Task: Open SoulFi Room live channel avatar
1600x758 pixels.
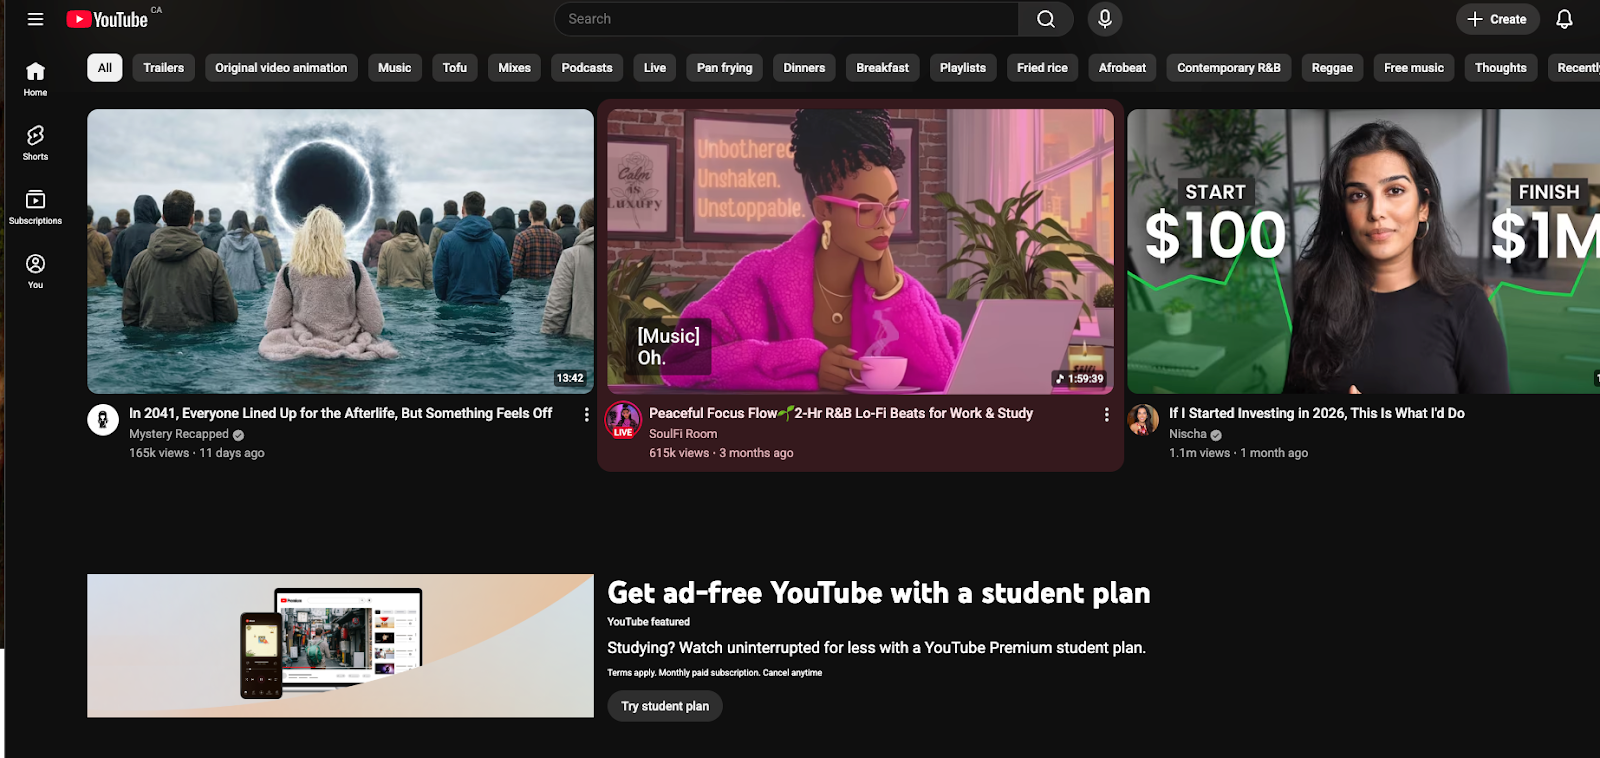Action: [623, 420]
